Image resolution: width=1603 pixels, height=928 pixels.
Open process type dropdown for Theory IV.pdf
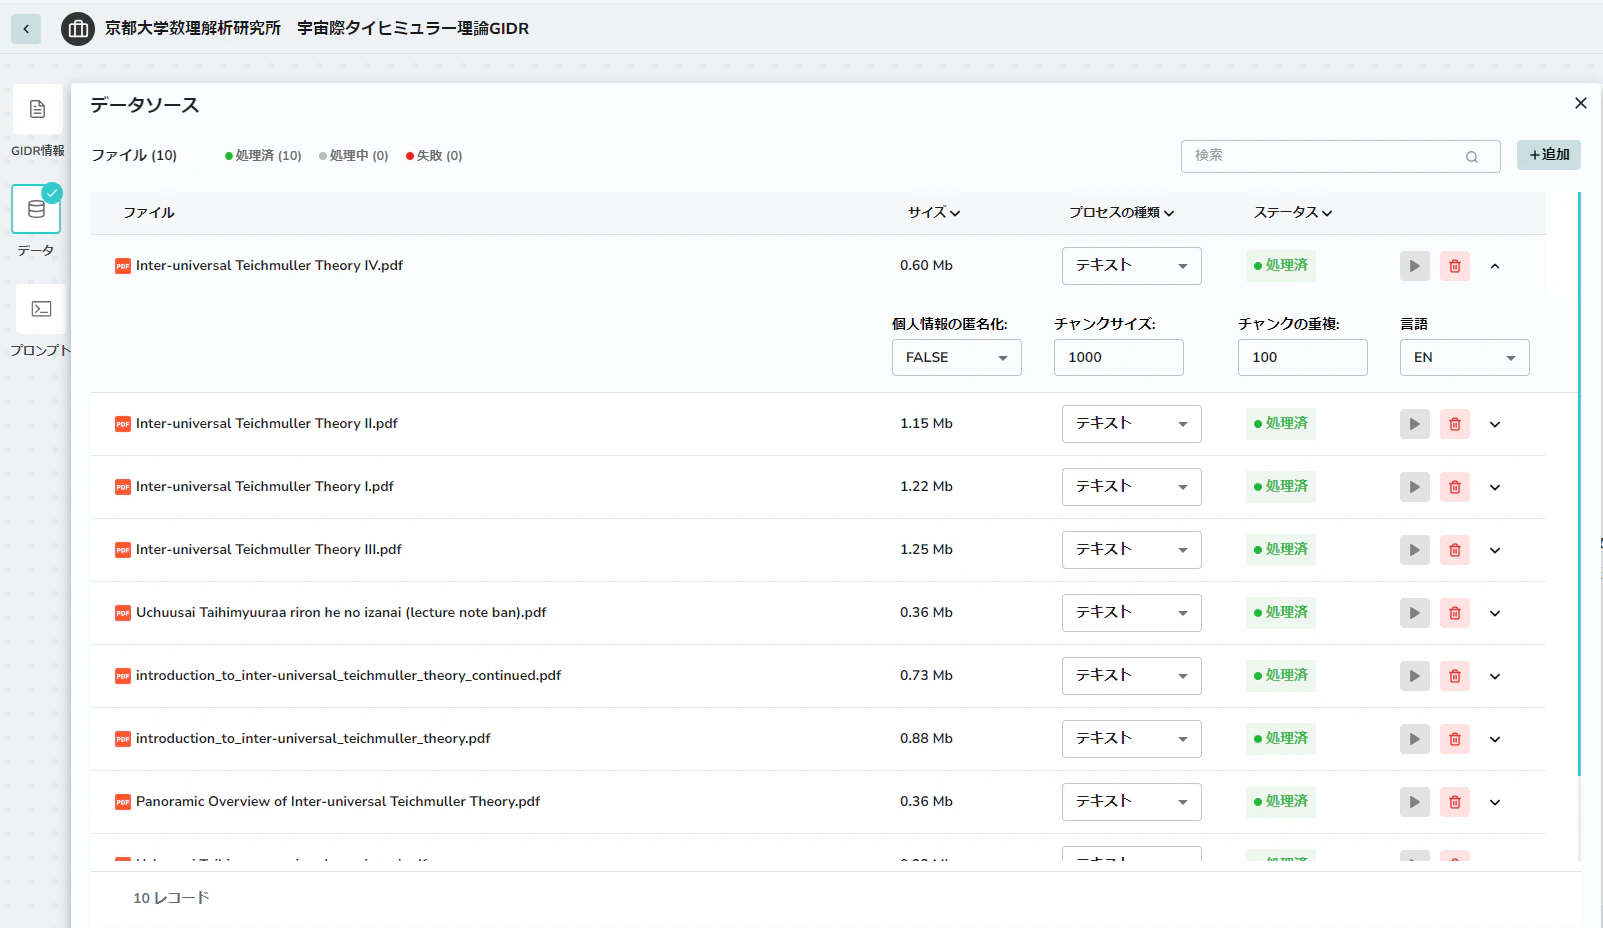[1132, 266]
